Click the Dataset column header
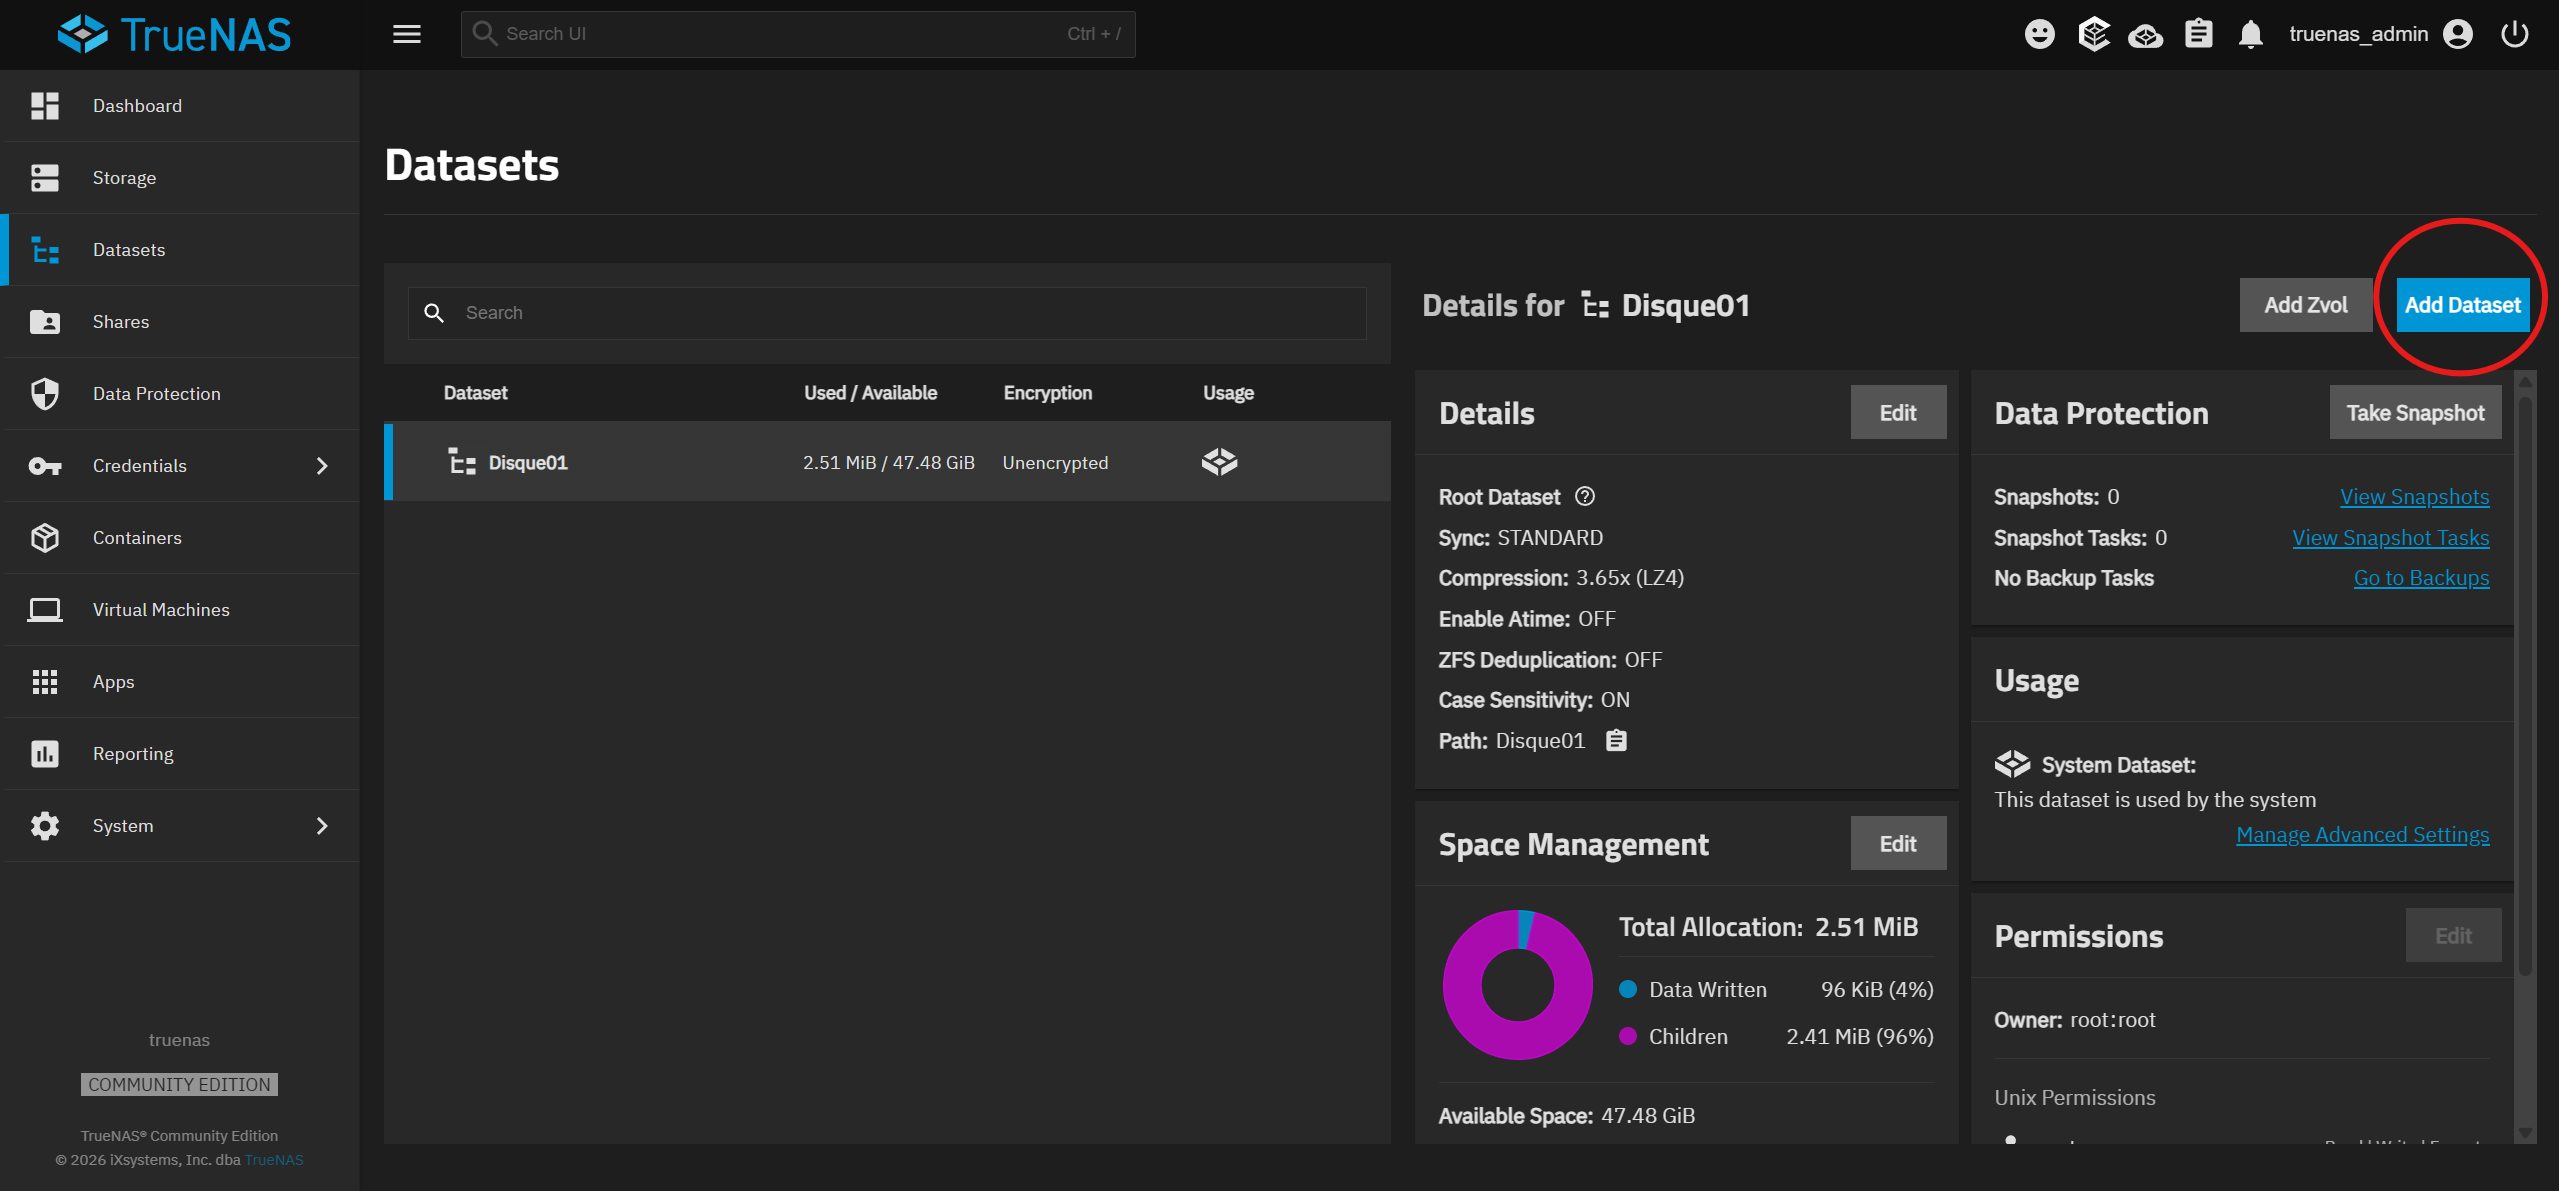 pos(475,393)
